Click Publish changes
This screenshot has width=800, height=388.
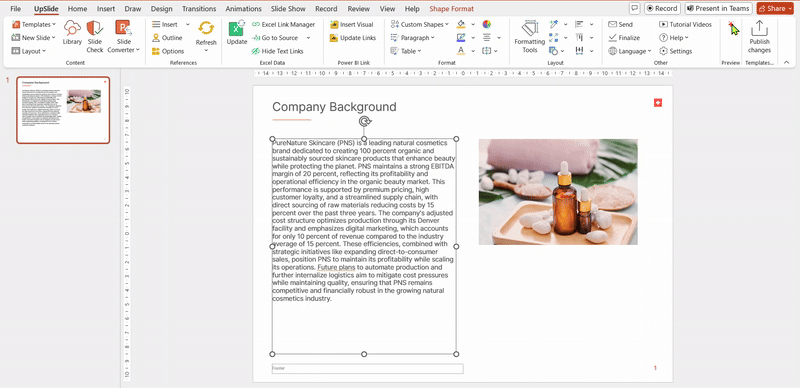(x=759, y=37)
